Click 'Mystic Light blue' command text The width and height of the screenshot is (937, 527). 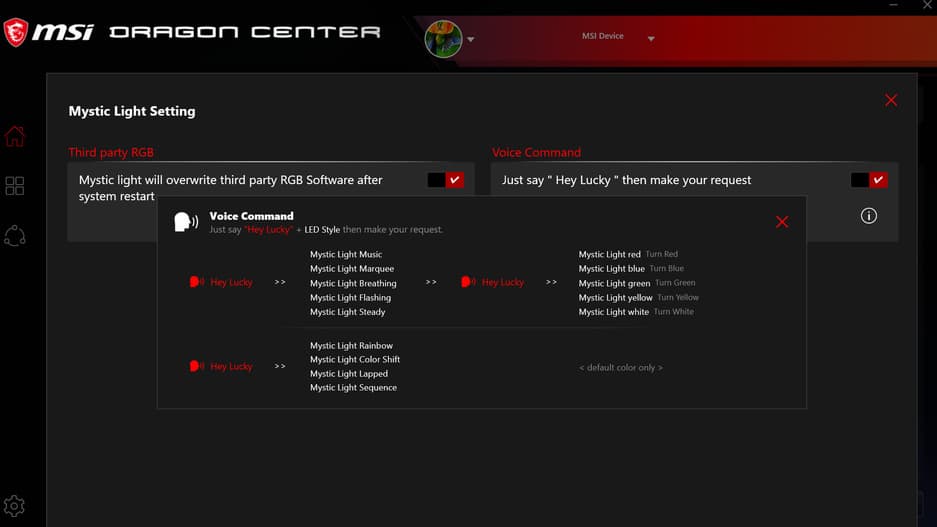[x=611, y=269]
